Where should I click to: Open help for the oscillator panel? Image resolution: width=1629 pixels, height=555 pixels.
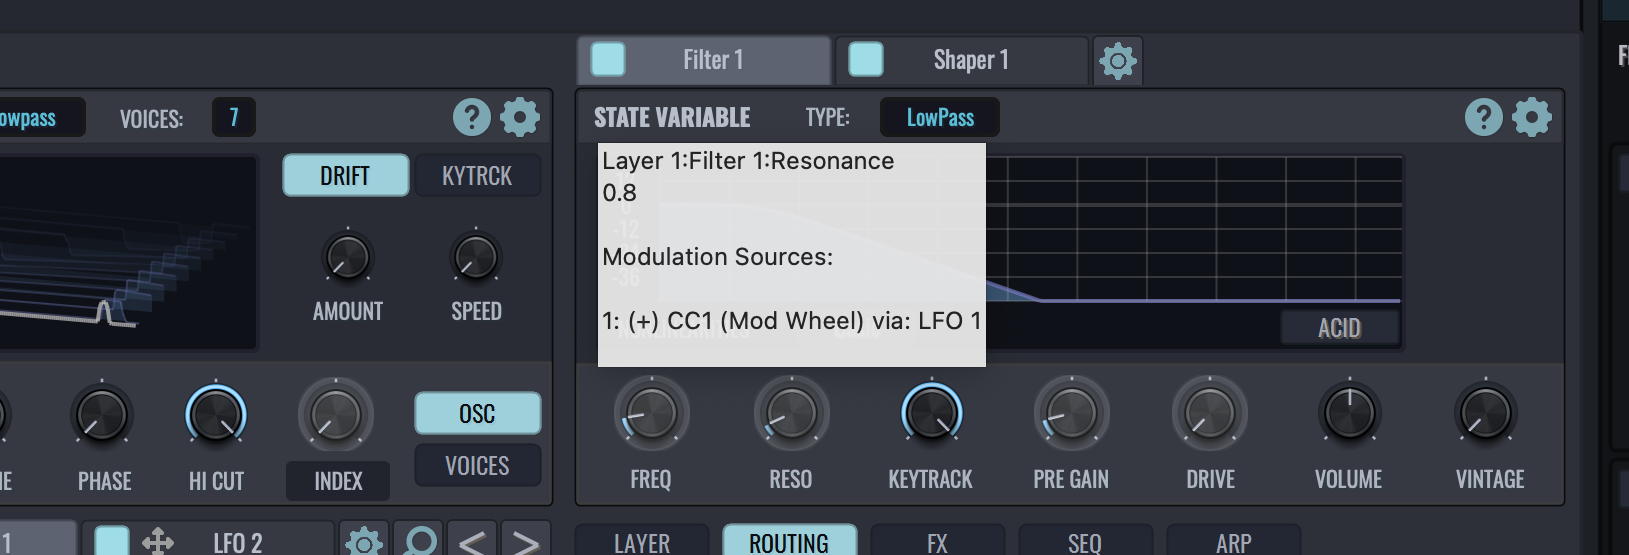[471, 118]
